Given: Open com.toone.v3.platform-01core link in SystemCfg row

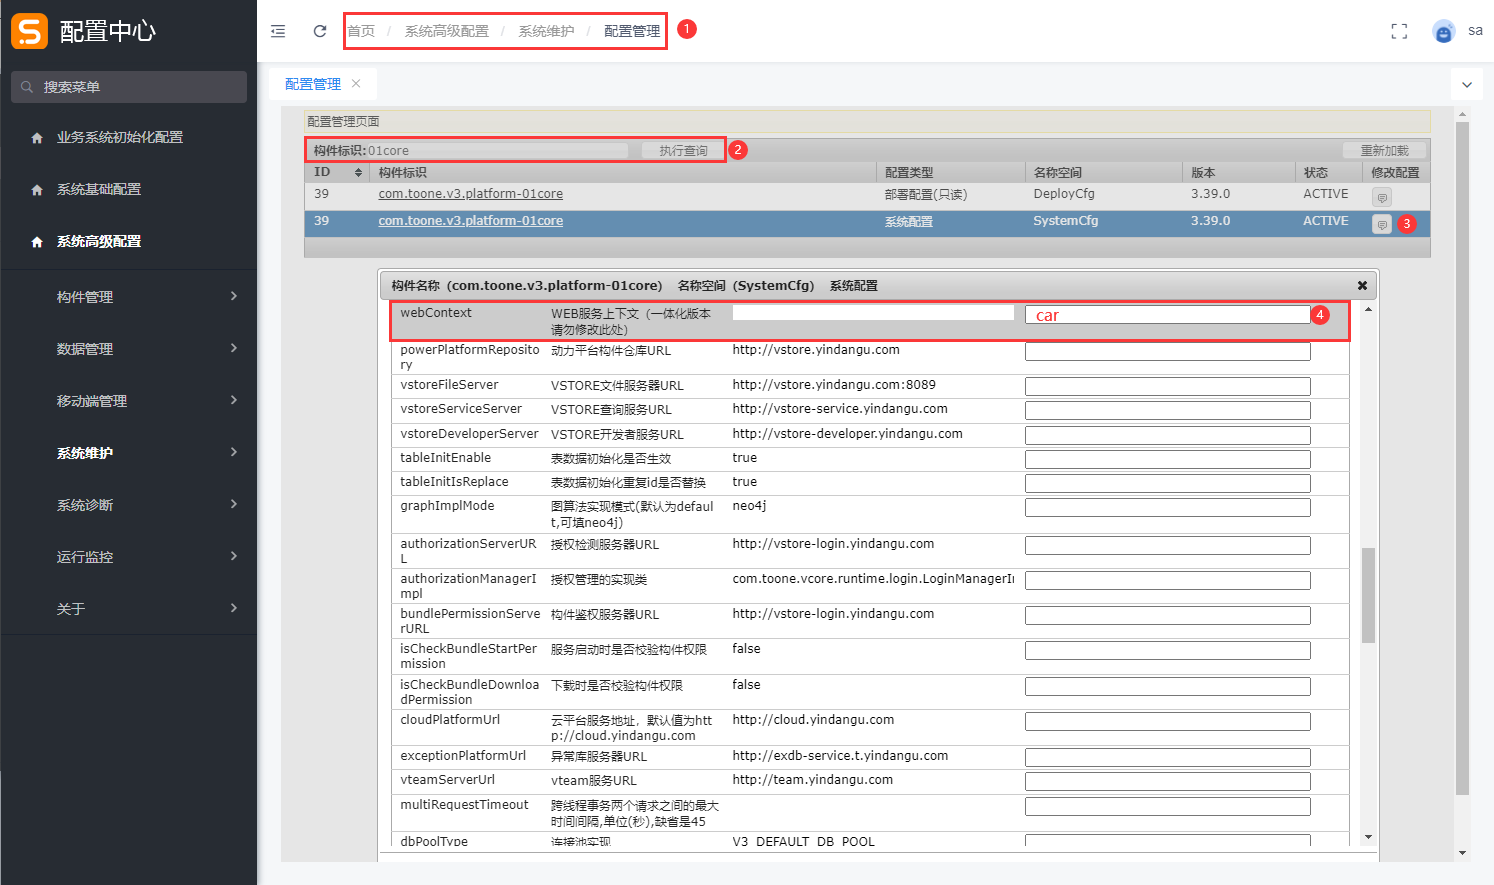Looking at the screenshot, I should 470,221.
